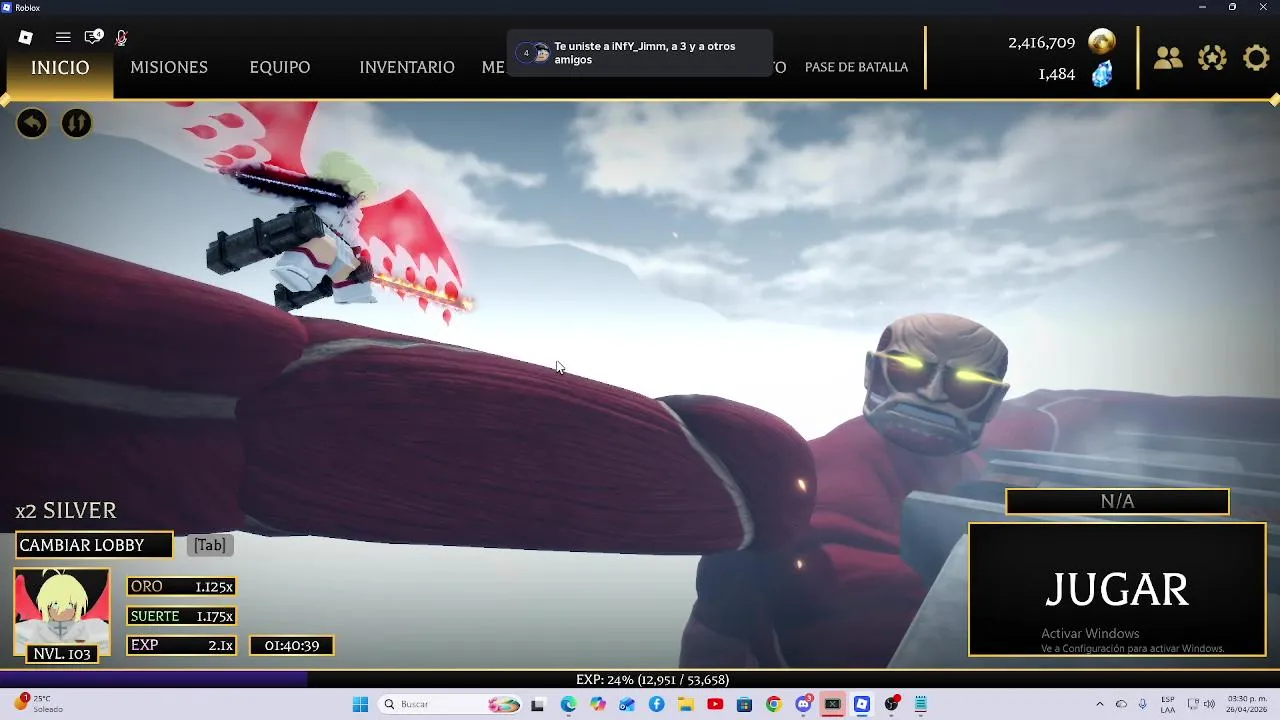
Task: Click the ORO 1.125x multiplier
Action: (182, 587)
